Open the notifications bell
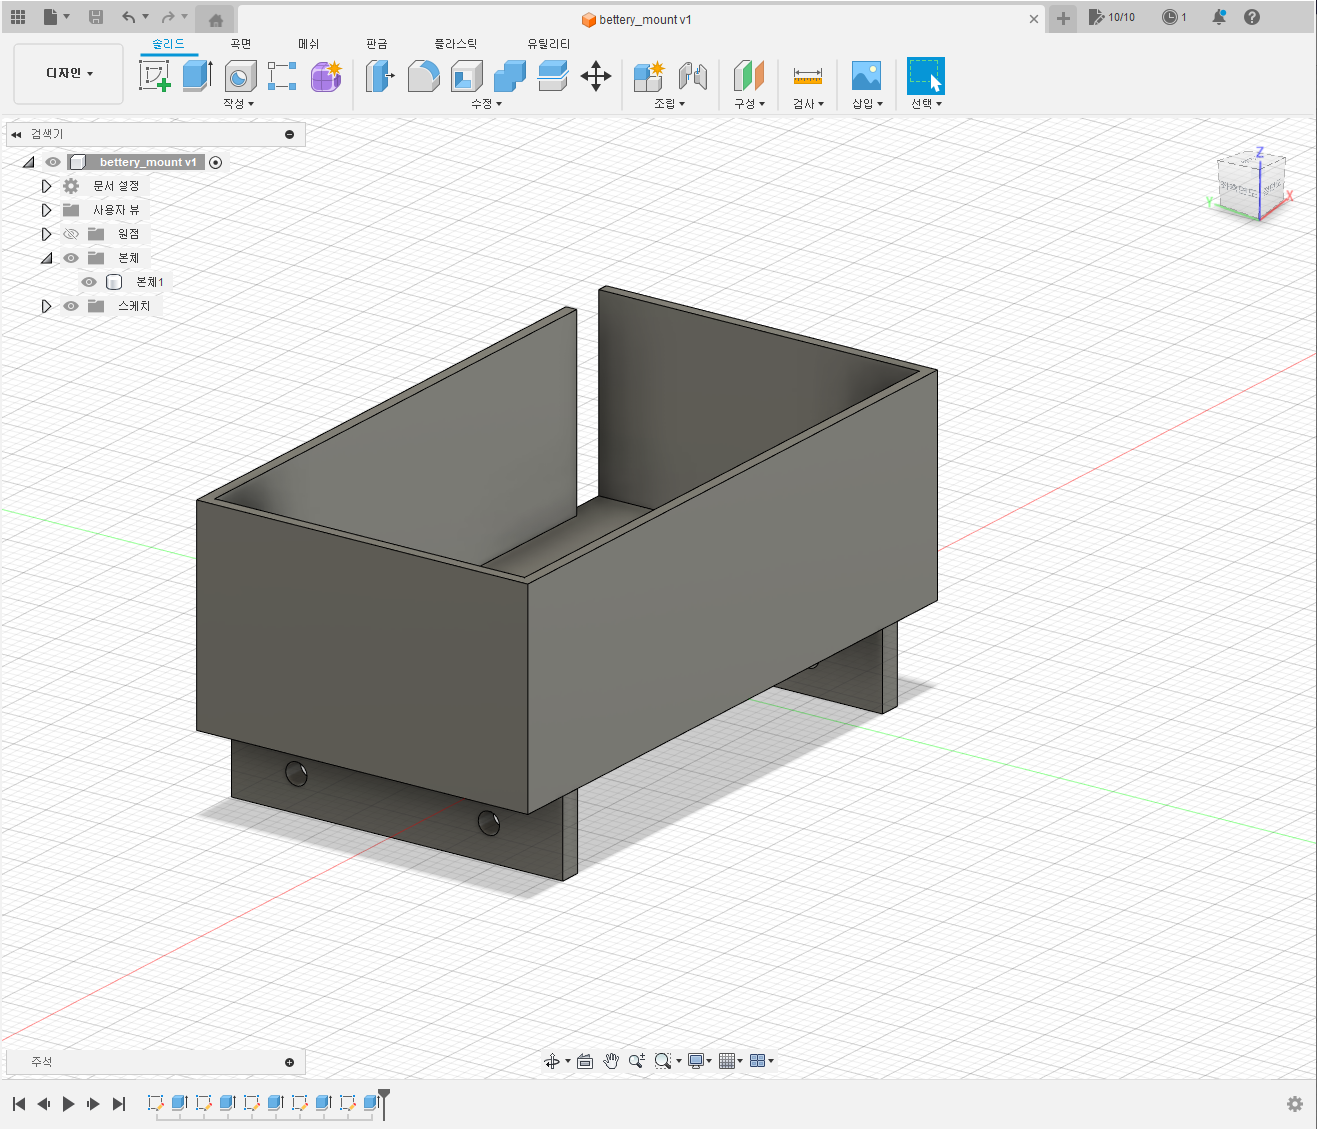Viewport: 1317px width, 1129px height. coord(1219,17)
